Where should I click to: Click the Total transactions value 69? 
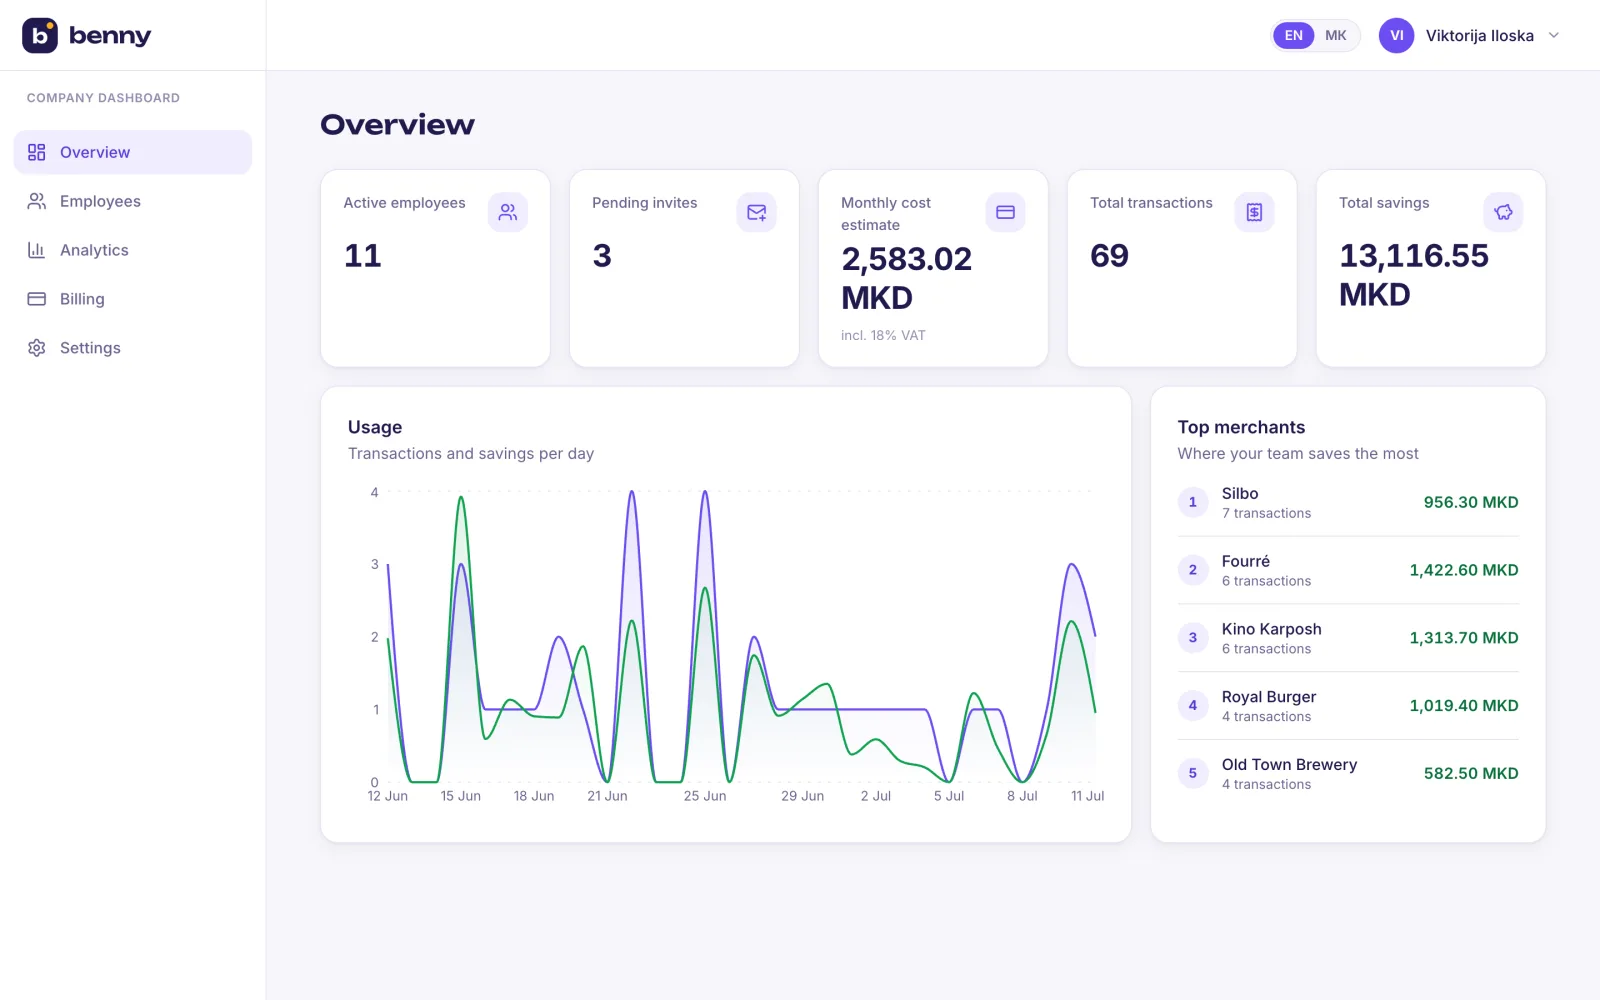pos(1109,256)
